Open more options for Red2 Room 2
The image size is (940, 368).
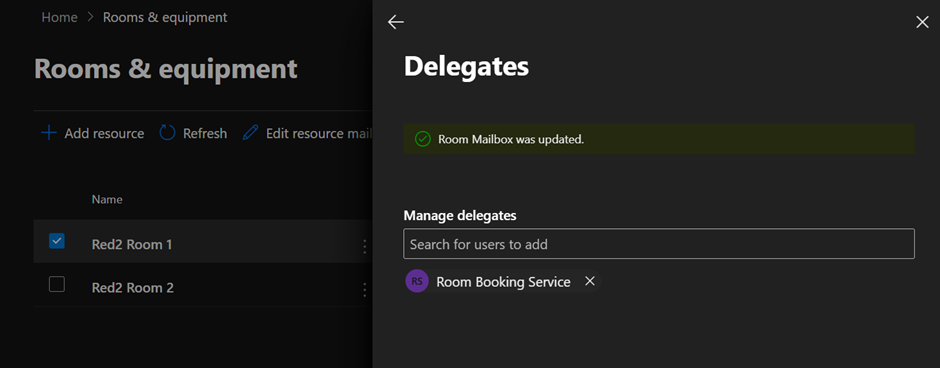click(364, 289)
